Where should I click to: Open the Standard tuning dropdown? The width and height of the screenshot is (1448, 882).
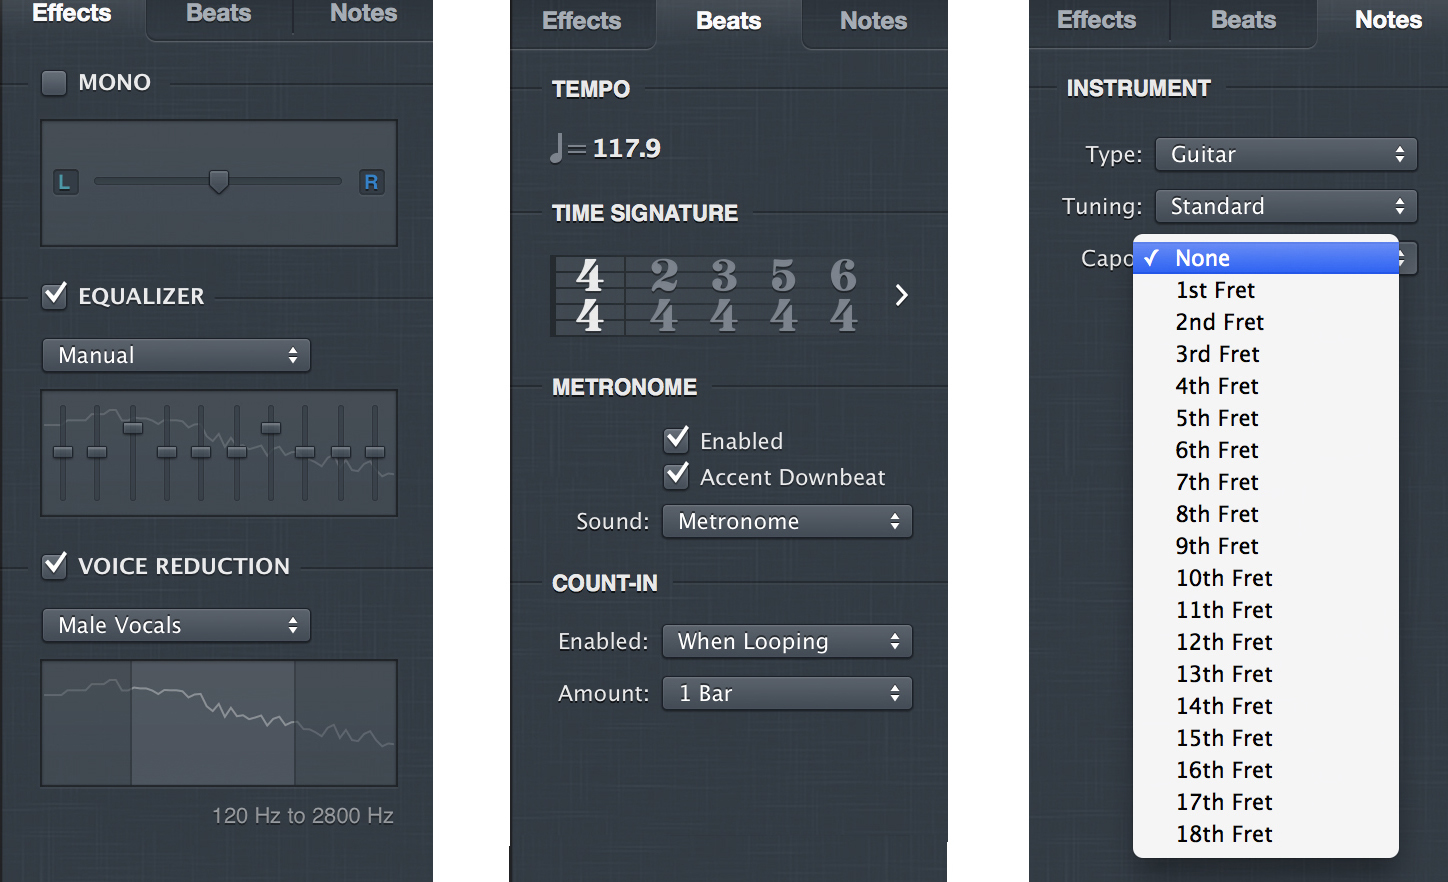coord(1286,206)
